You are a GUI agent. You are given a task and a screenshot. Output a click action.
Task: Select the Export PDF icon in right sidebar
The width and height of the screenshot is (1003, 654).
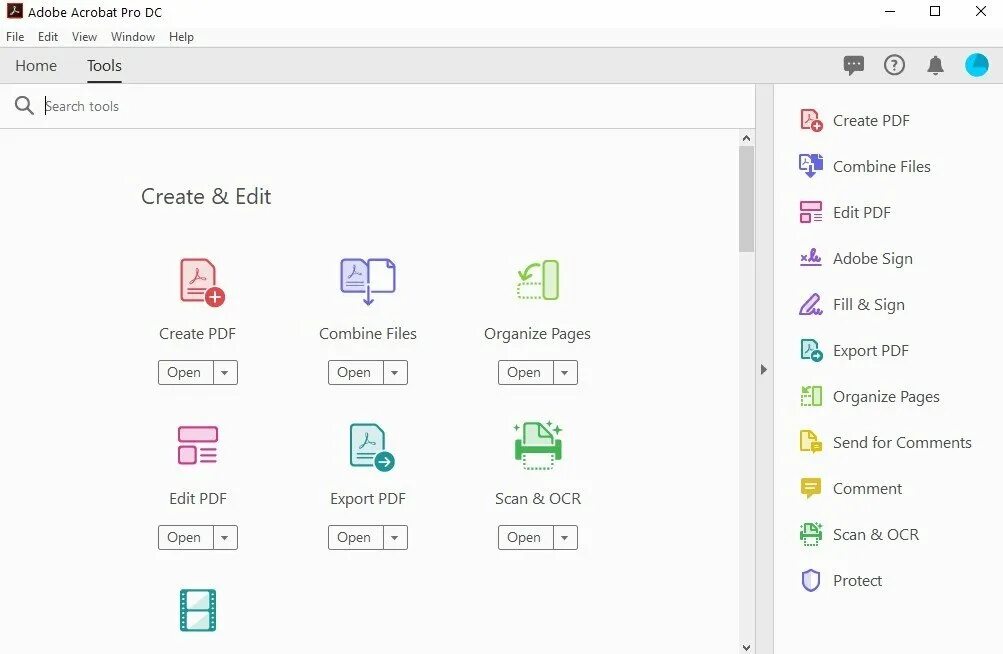[811, 351]
